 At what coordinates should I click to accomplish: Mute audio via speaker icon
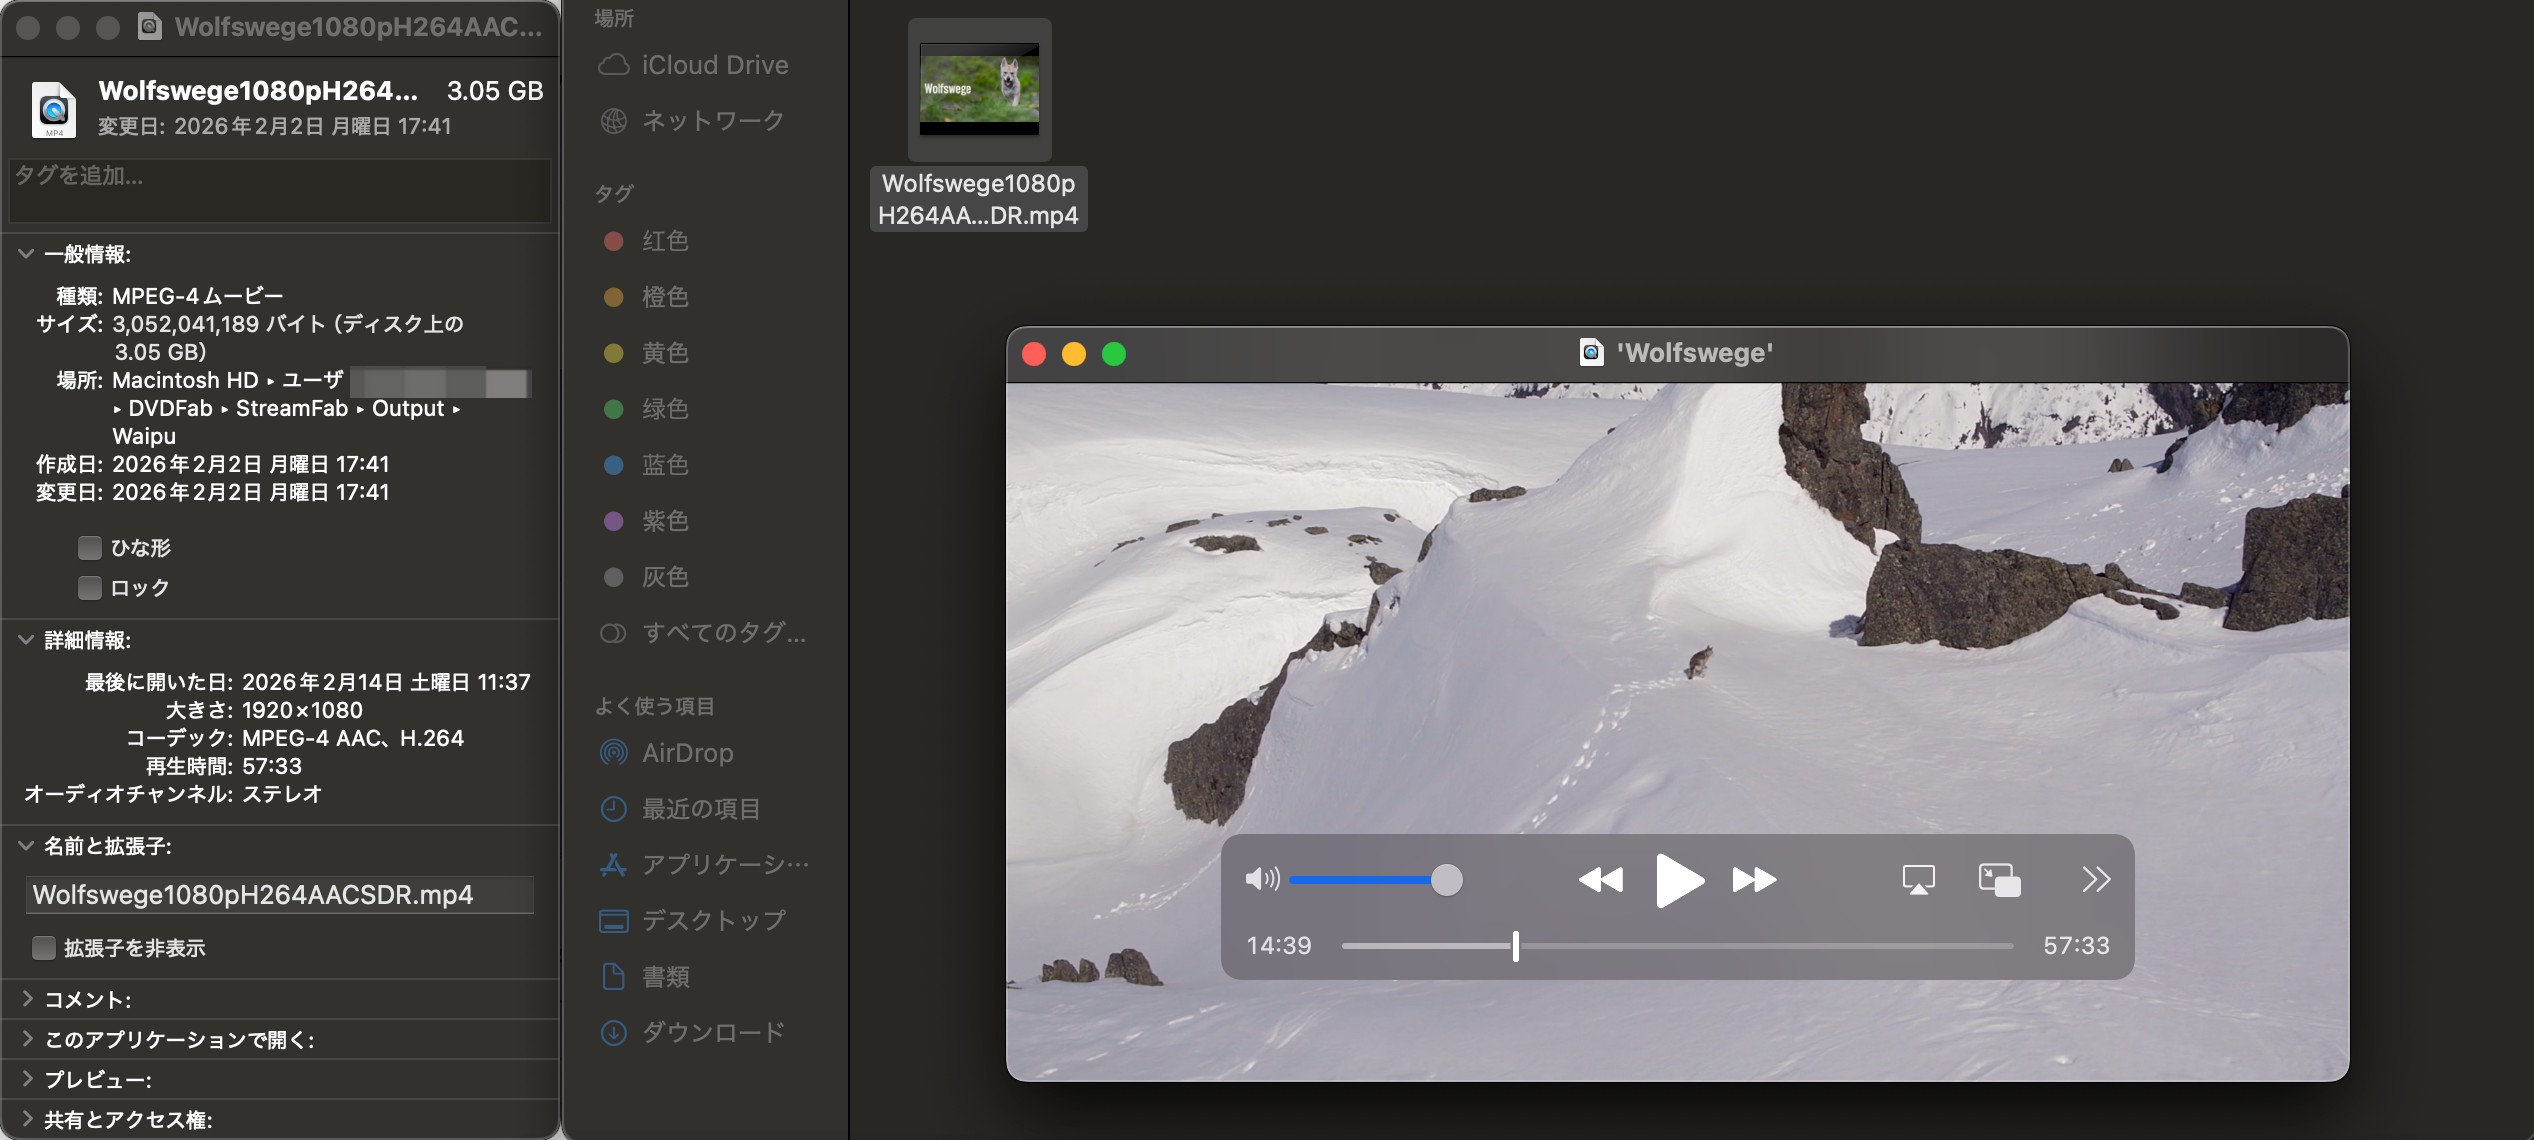(1261, 880)
